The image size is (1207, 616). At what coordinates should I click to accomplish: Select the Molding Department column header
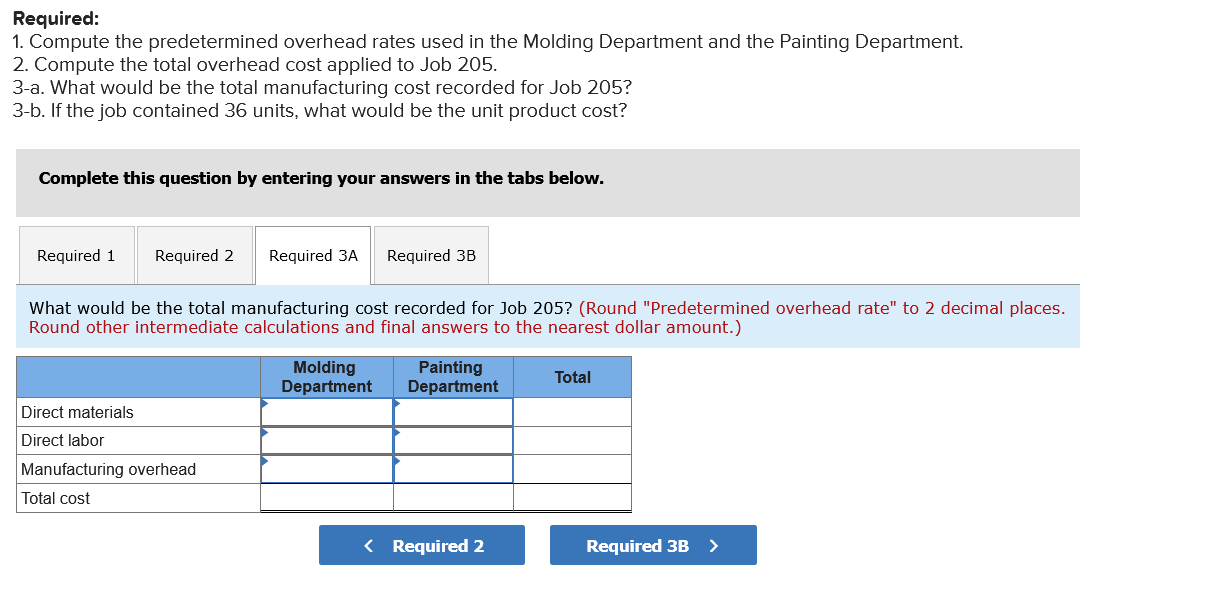point(326,377)
